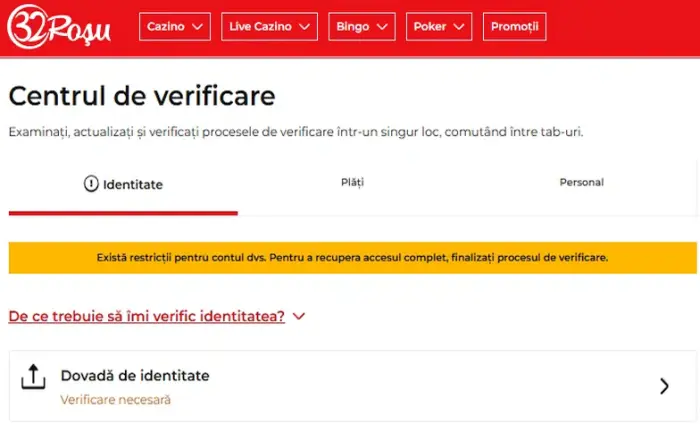Expand the Bingo menu
The image size is (700, 441).
pos(362,27)
